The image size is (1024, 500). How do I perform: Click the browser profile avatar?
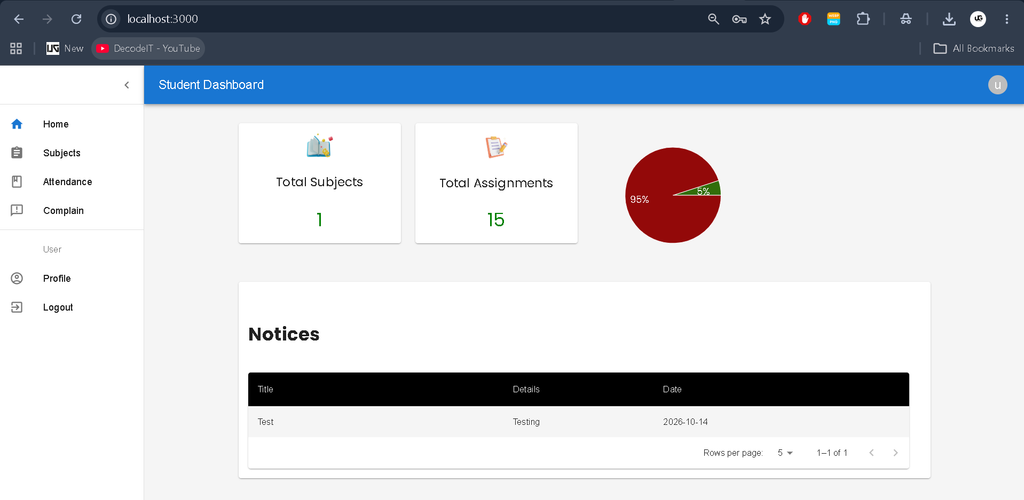pyautogui.click(x=978, y=19)
